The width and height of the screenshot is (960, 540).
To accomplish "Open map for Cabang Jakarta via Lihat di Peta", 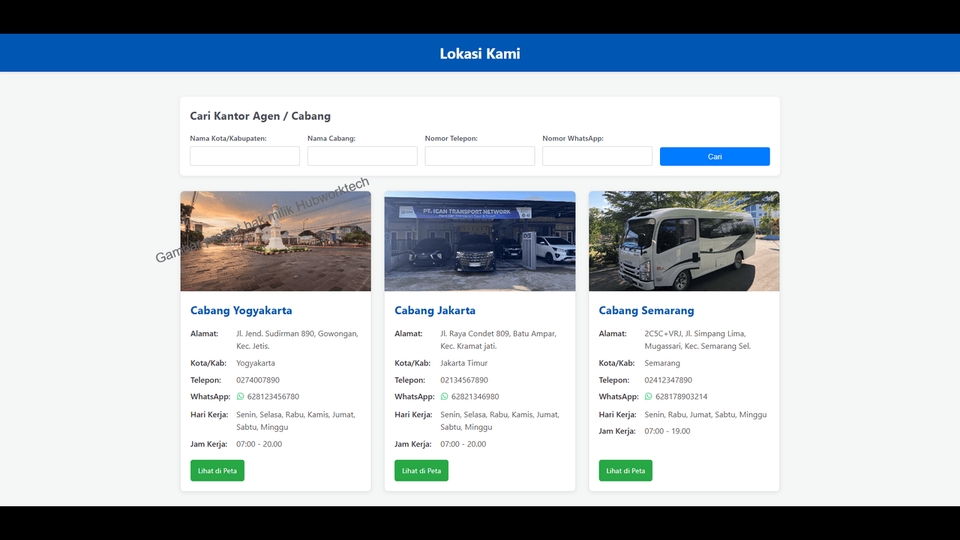I will (421, 471).
